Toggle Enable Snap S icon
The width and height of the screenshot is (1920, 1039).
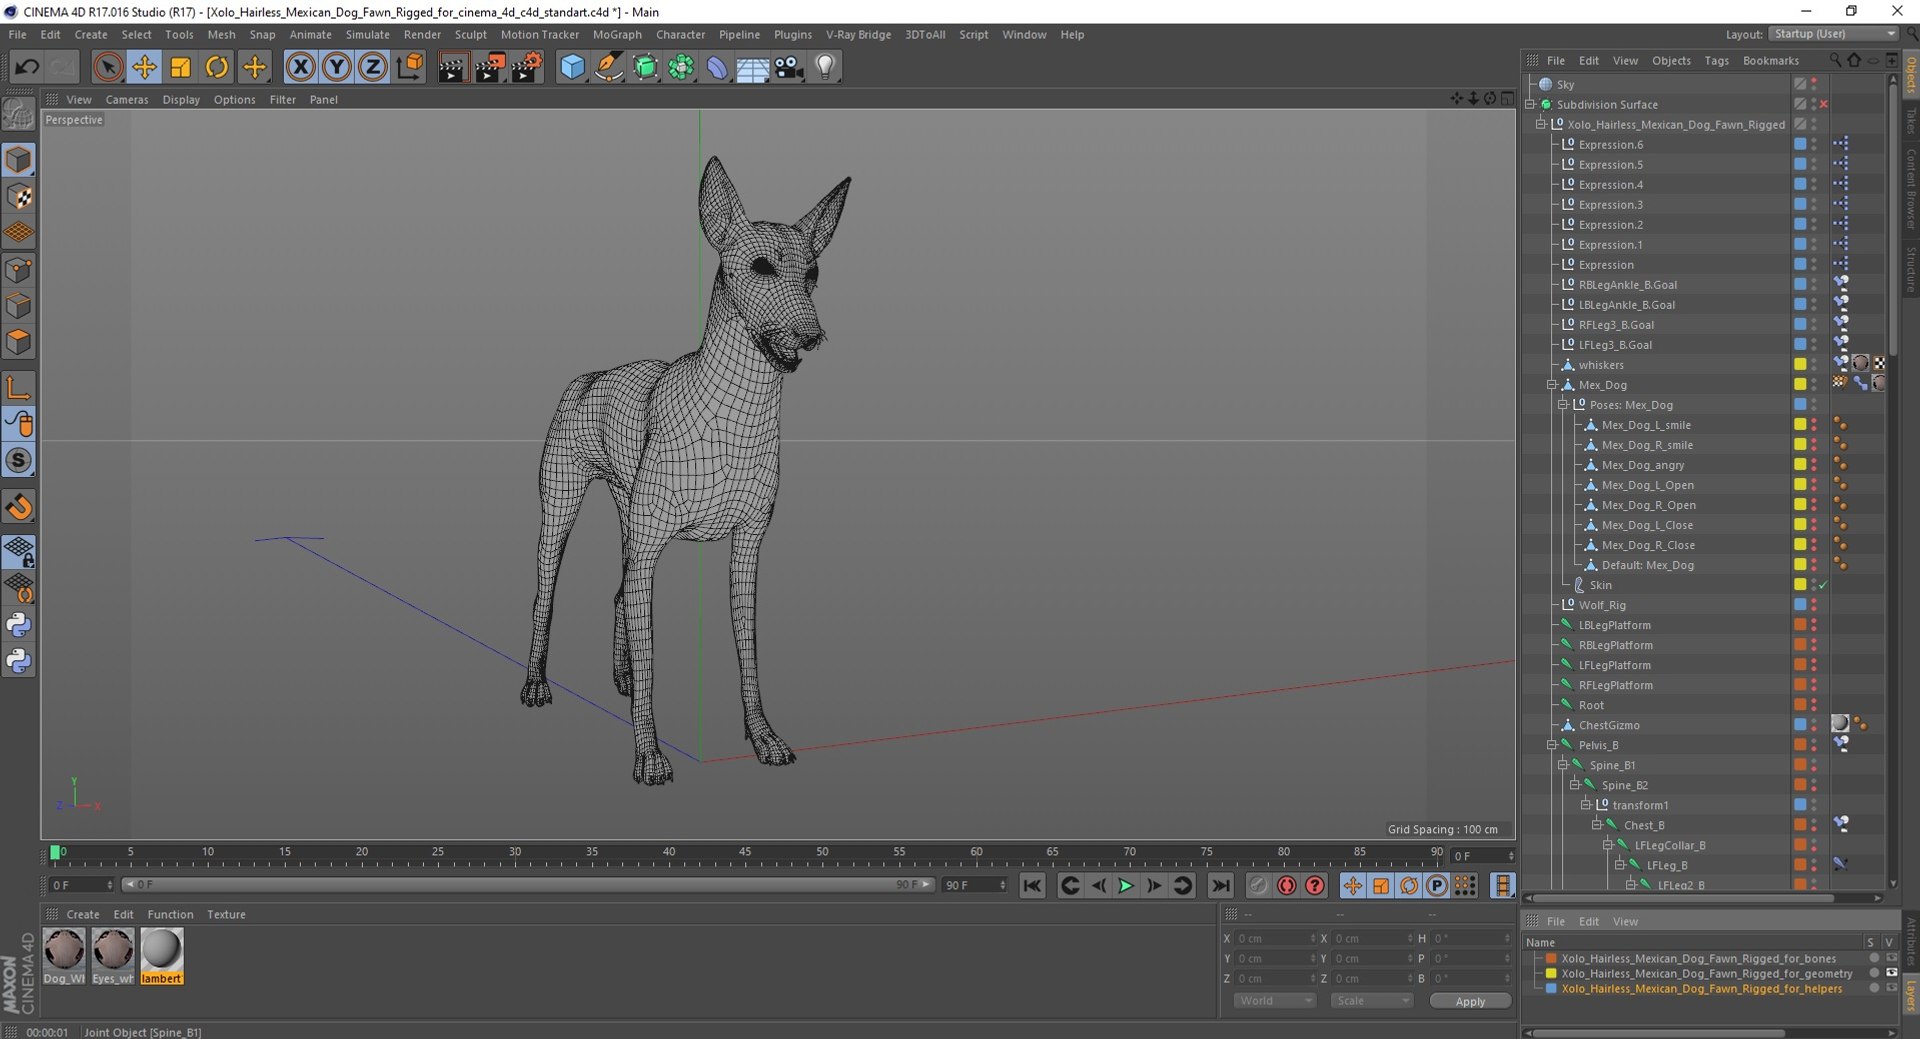18,461
